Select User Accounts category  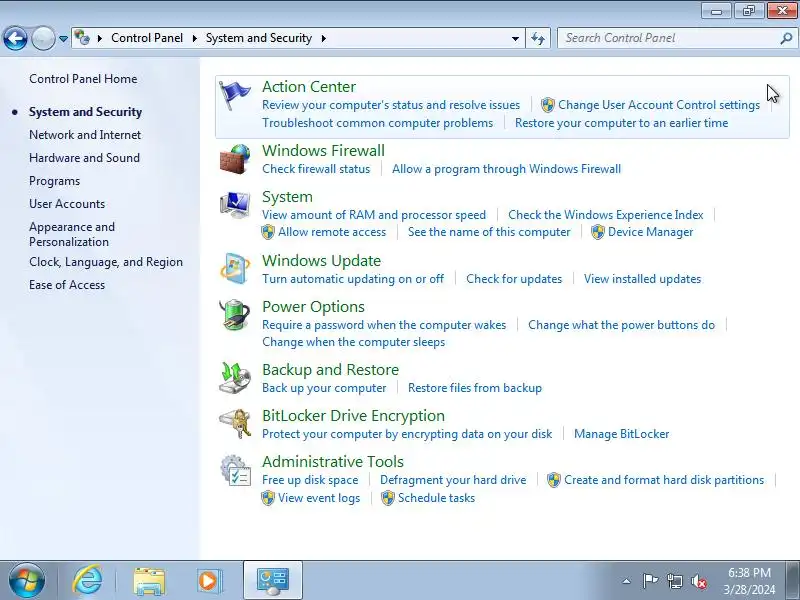pyautogui.click(x=67, y=204)
